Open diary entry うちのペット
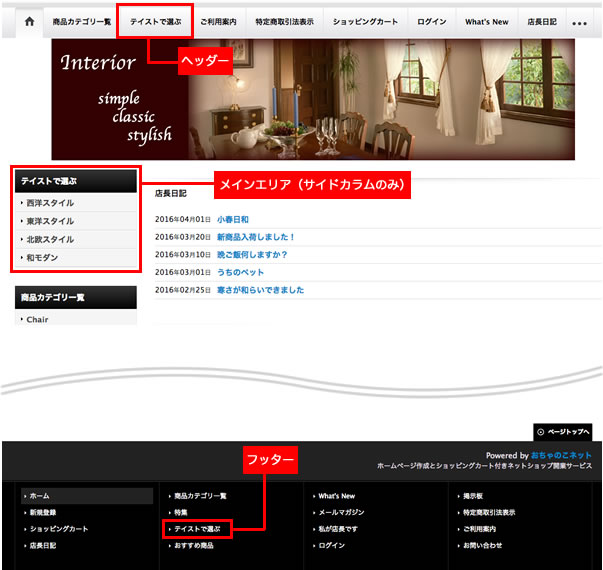Viewport: 603px width, 570px height. (x=240, y=272)
